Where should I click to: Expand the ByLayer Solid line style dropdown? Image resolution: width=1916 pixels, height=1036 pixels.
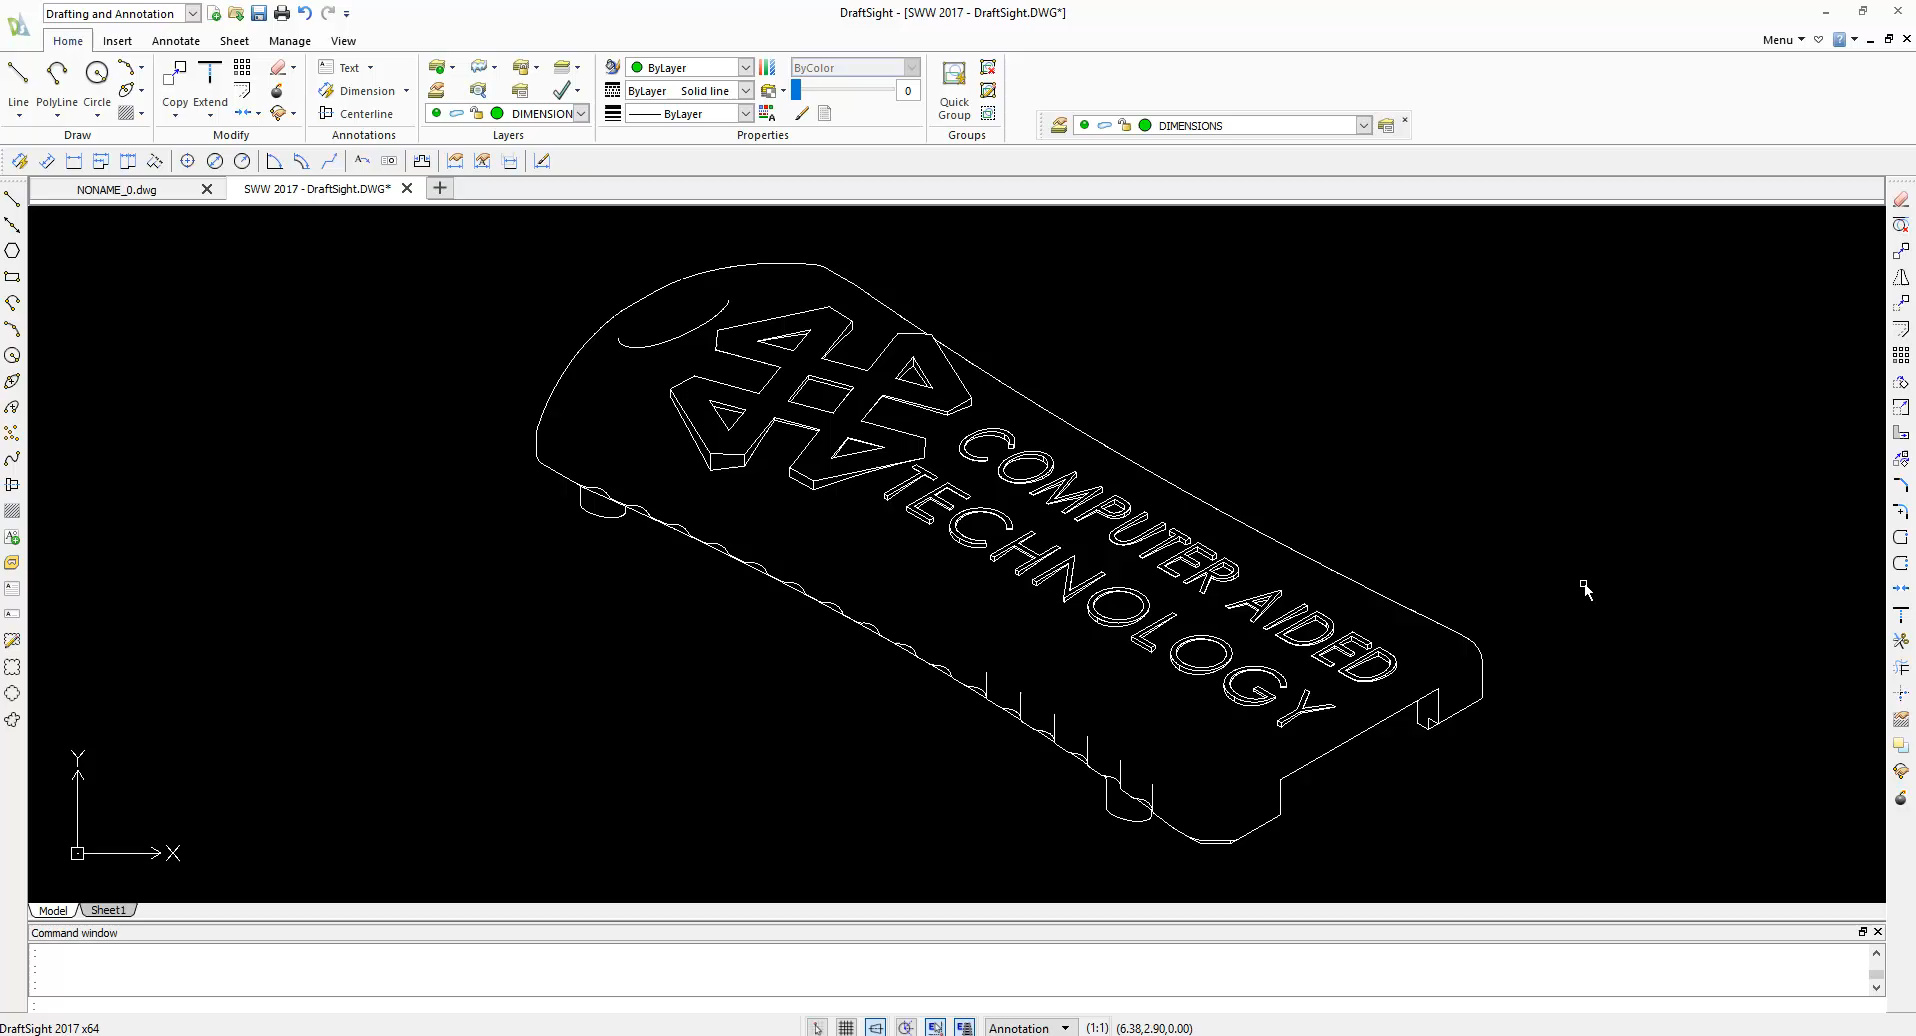[x=745, y=90]
